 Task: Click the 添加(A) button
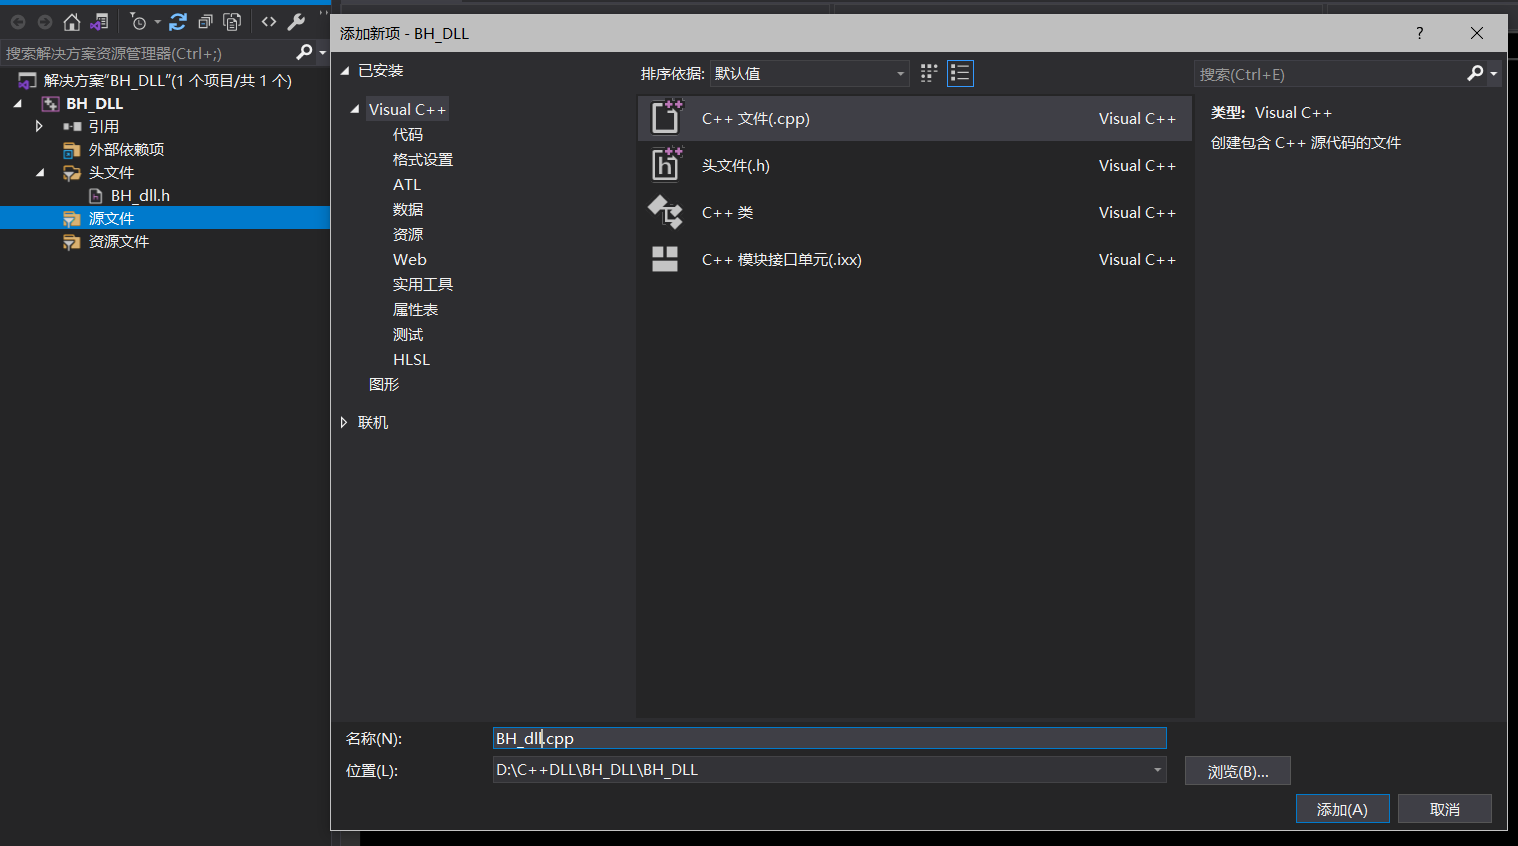tap(1342, 808)
